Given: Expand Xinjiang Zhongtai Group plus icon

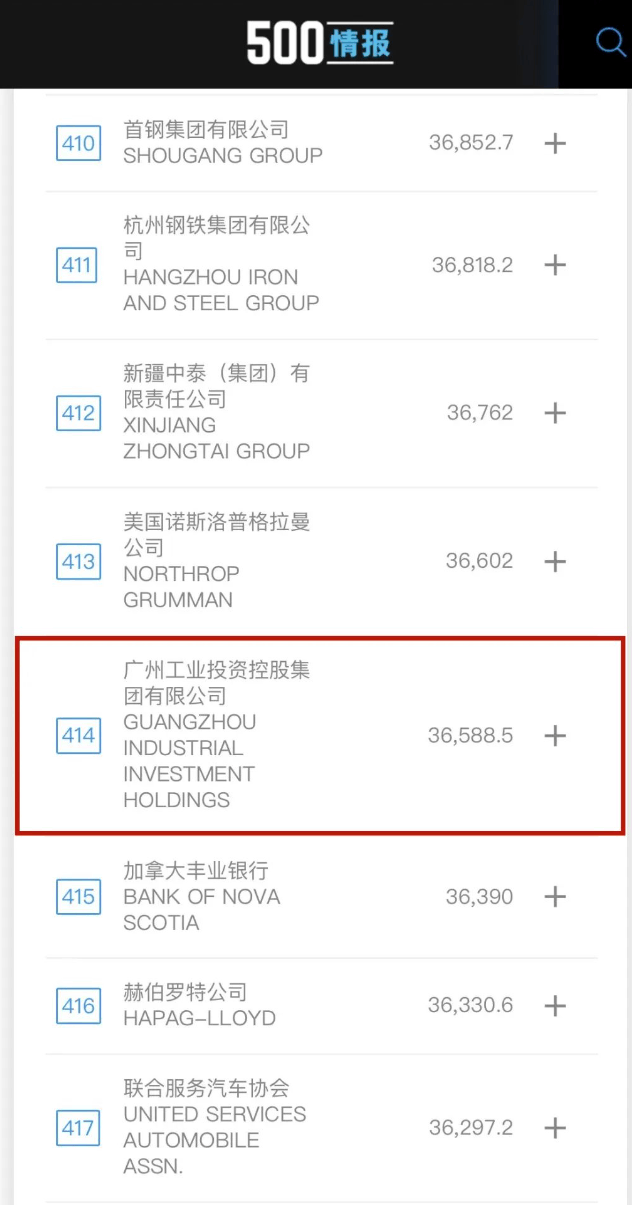Looking at the screenshot, I should point(555,413).
